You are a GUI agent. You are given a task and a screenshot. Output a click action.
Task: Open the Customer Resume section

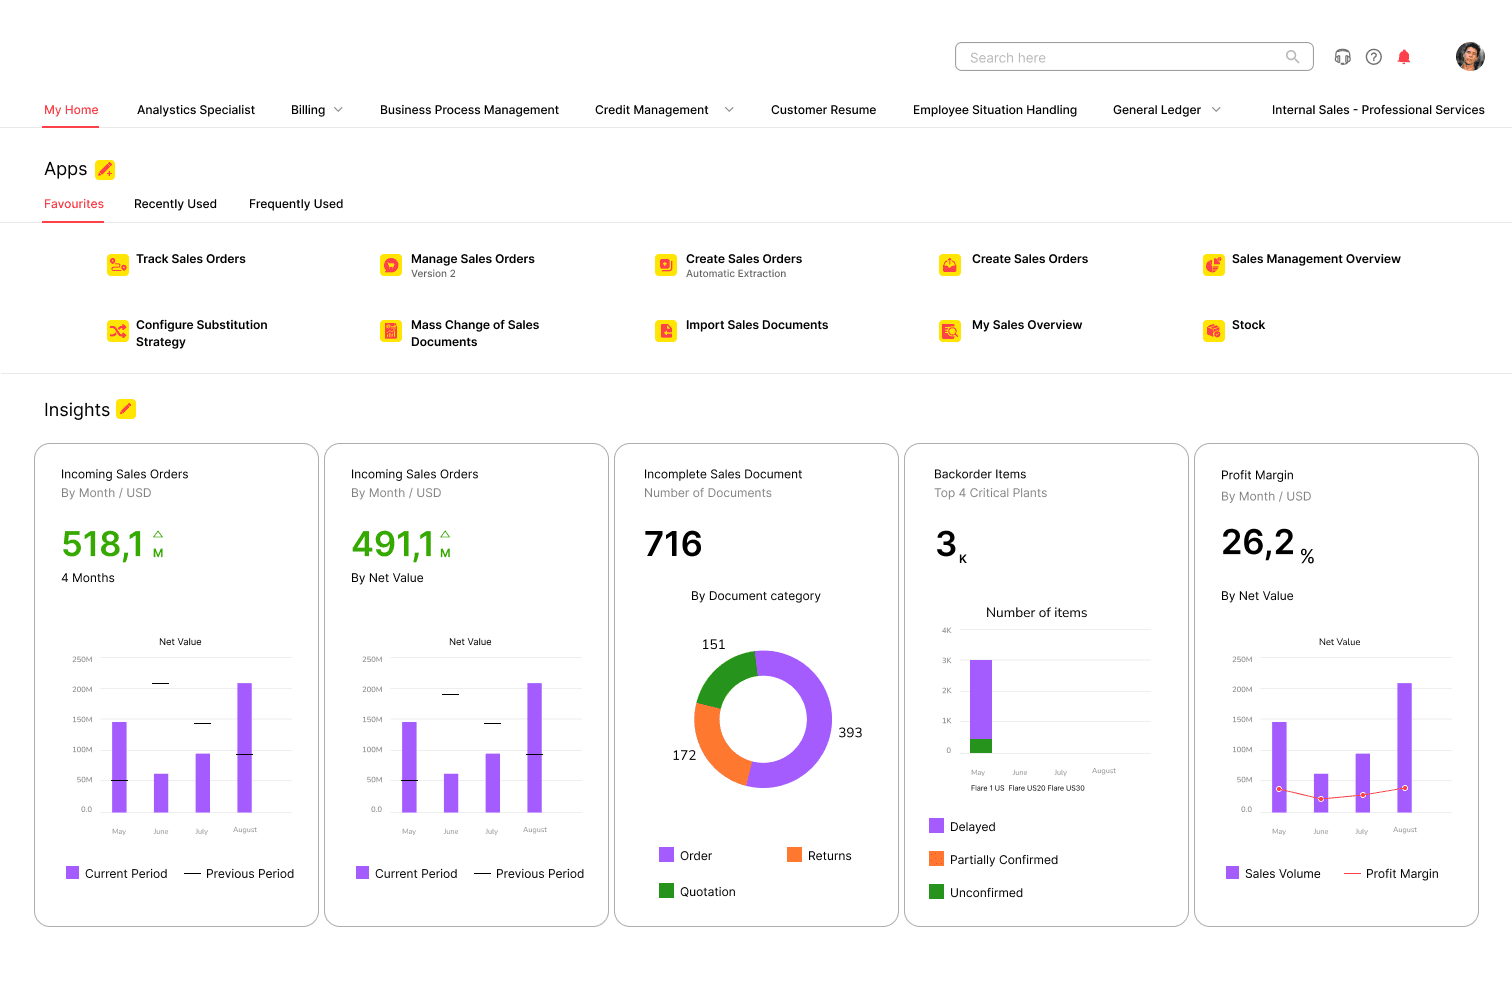tap(823, 110)
